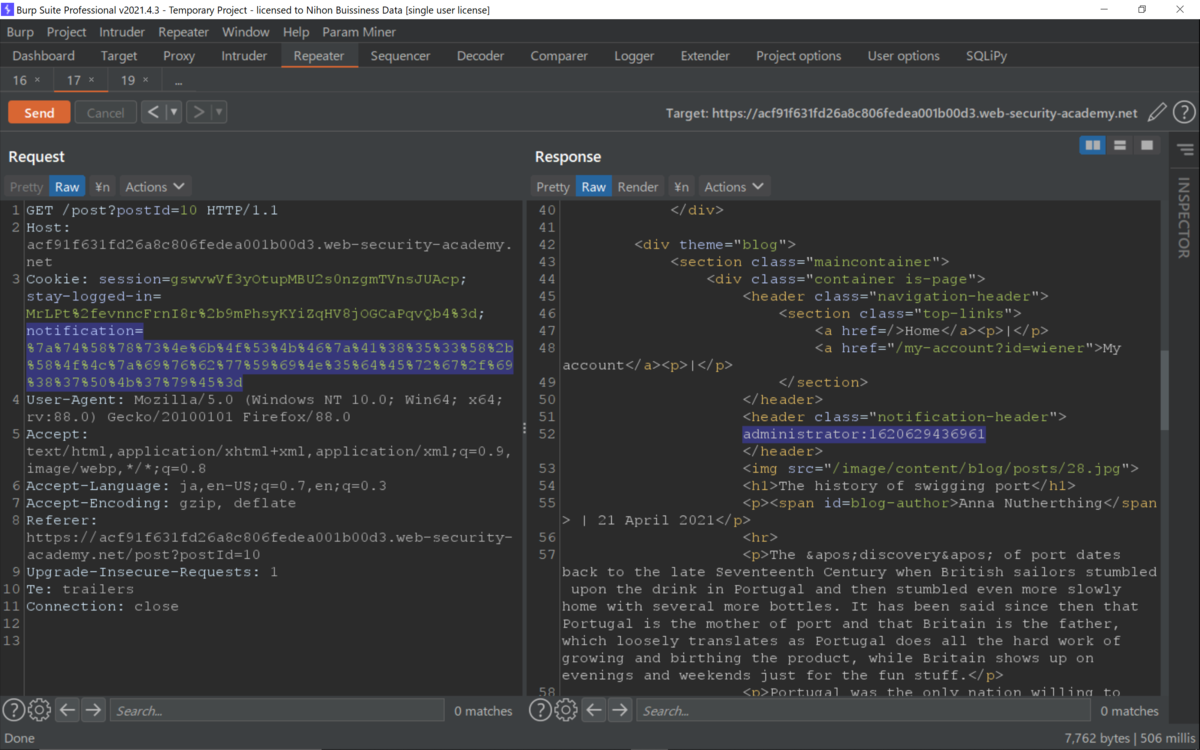
Task: Go back to previous request in history
Action: (x=153, y=112)
